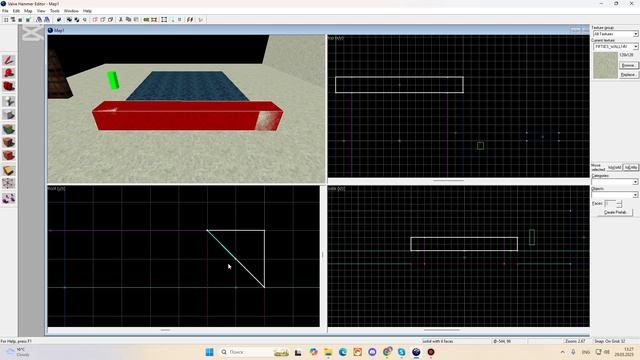640x360 pixels.
Task: Toggle Cordon state icon
Action: (x=146, y=20)
